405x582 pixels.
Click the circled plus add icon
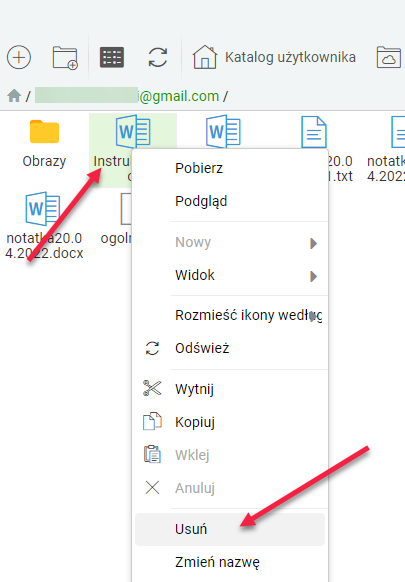point(19,57)
